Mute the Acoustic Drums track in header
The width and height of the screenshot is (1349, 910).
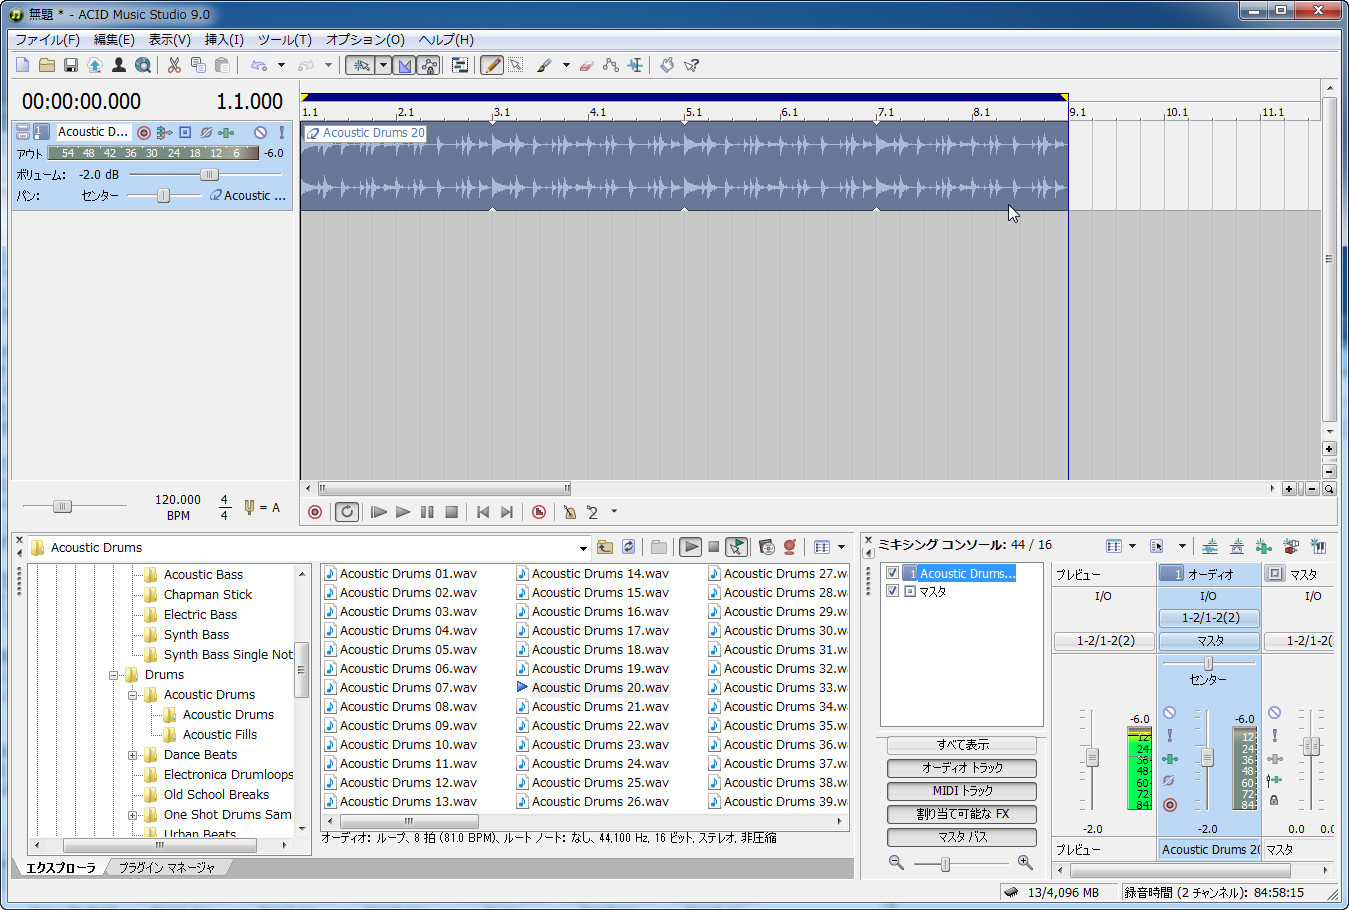coord(260,132)
